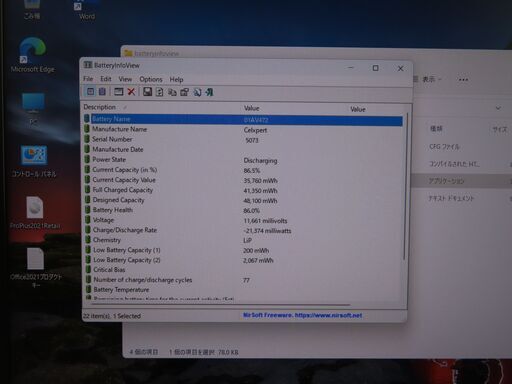Screen dimensions: 512x384
Task: Open the Edit menu
Action: [106, 79]
